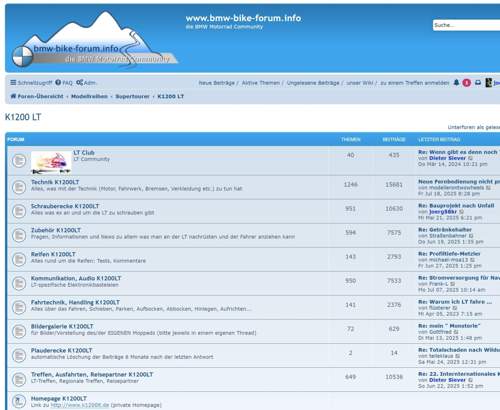Click the forum status icon for Technik K1200LT

pyautogui.click(x=19, y=187)
